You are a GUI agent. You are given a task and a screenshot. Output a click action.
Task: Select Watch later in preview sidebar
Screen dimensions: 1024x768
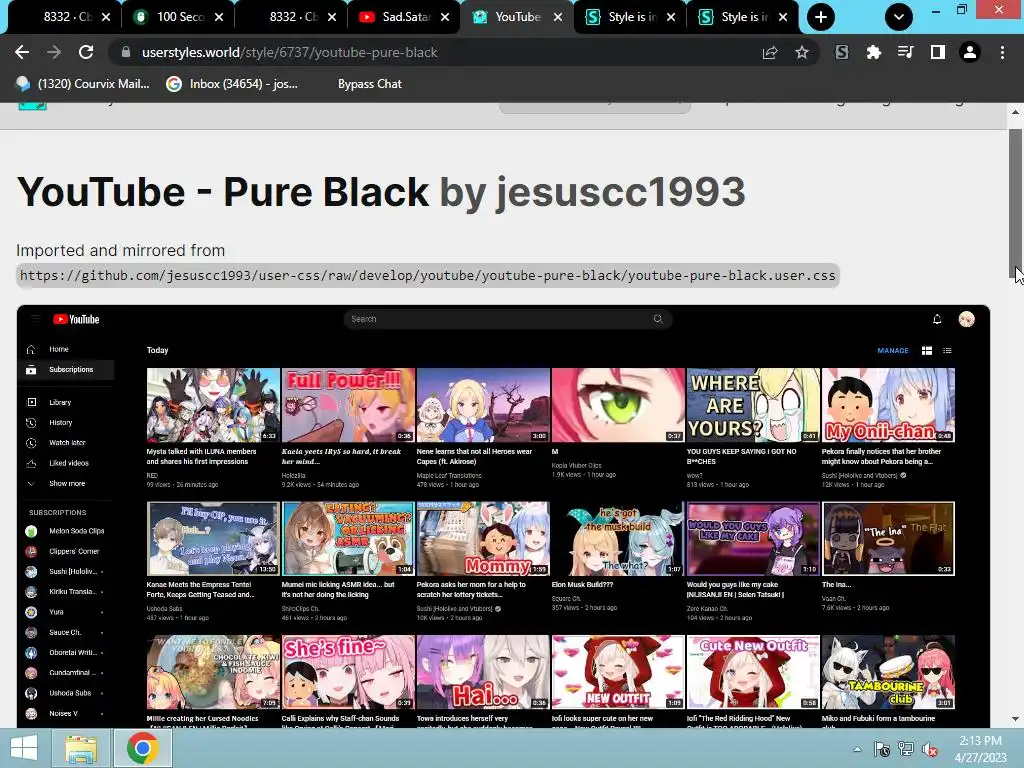[65, 443]
